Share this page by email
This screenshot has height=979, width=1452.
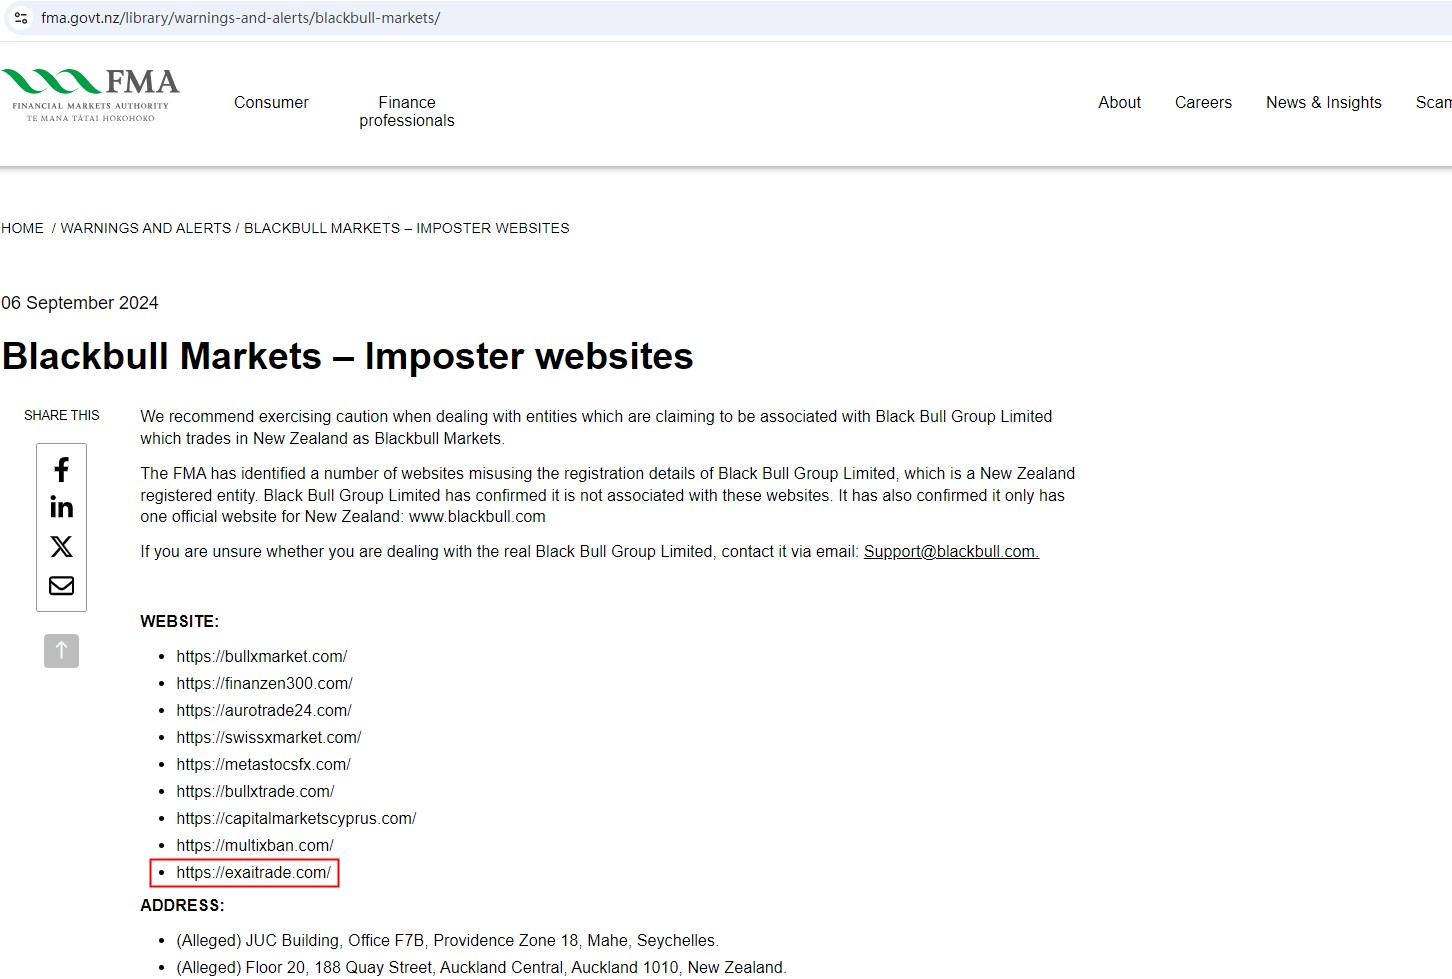(61, 585)
